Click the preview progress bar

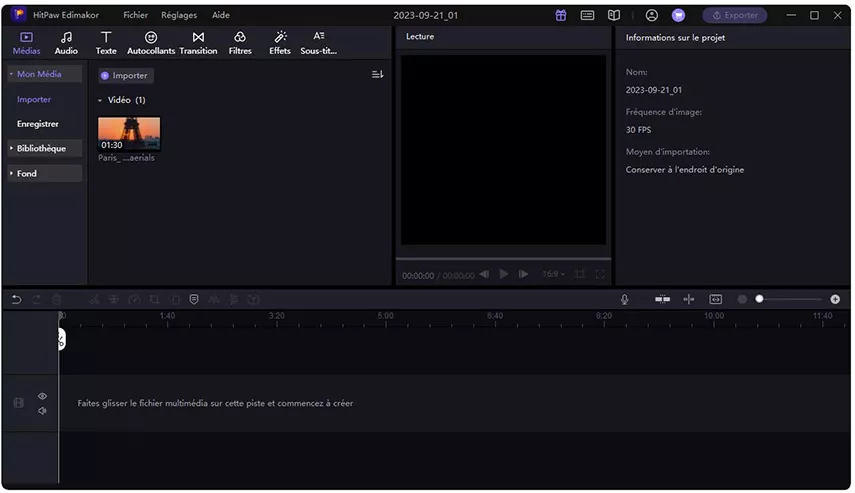(503, 258)
